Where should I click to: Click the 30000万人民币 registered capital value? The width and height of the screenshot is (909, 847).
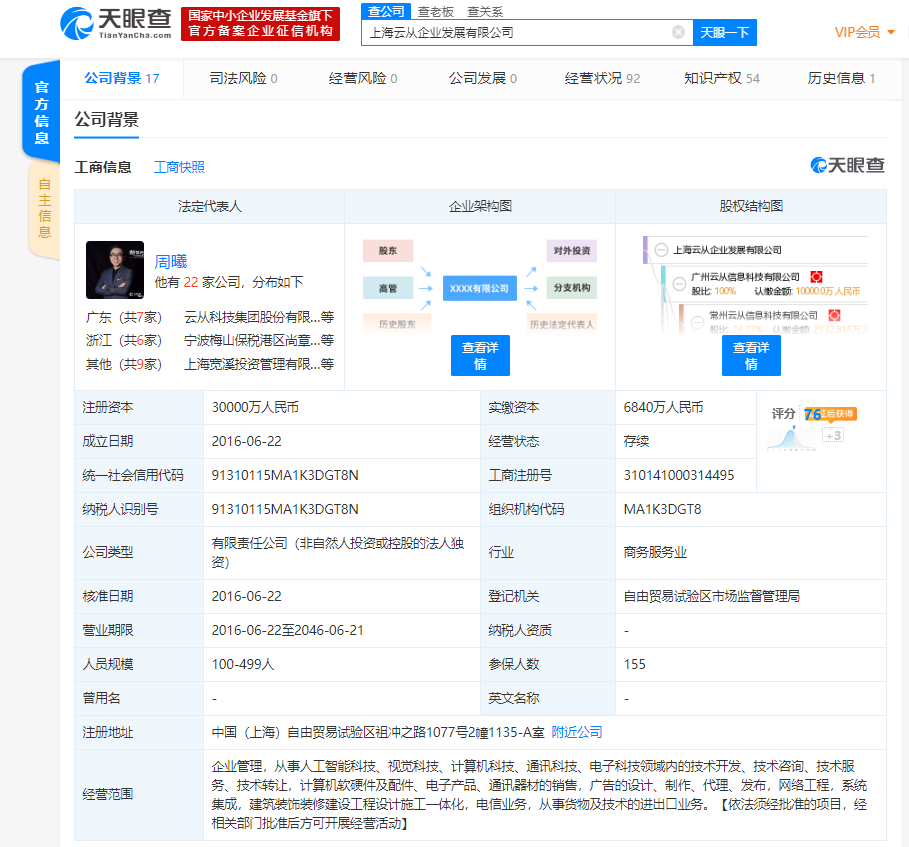pos(255,408)
